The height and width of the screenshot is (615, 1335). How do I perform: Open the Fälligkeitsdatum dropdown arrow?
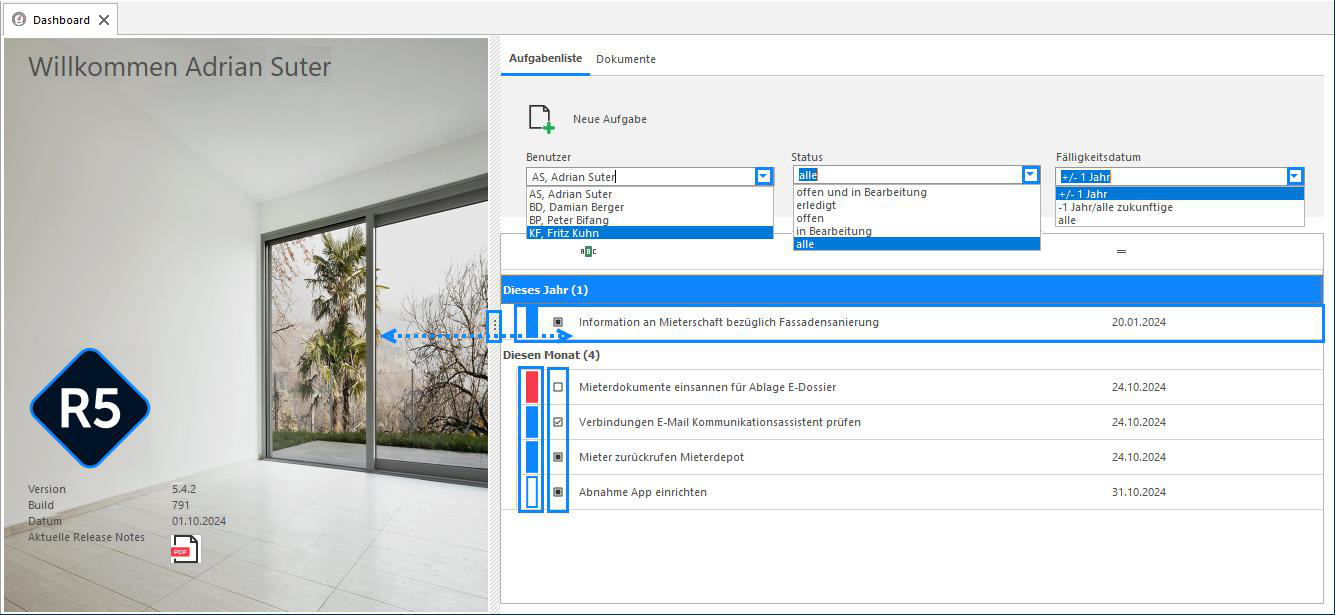[1295, 176]
